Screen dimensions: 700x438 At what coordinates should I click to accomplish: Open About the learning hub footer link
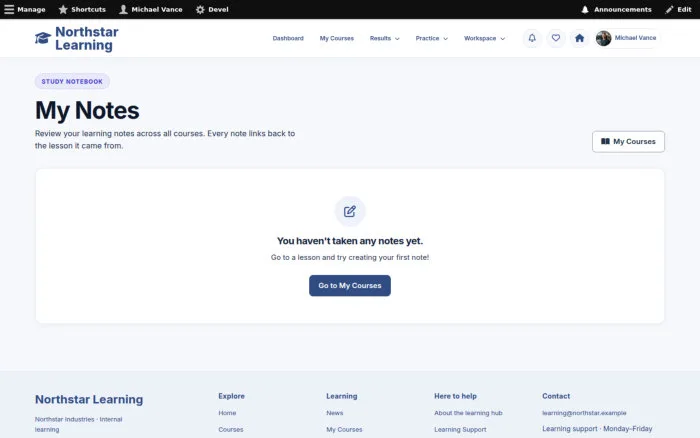[x=468, y=413]
